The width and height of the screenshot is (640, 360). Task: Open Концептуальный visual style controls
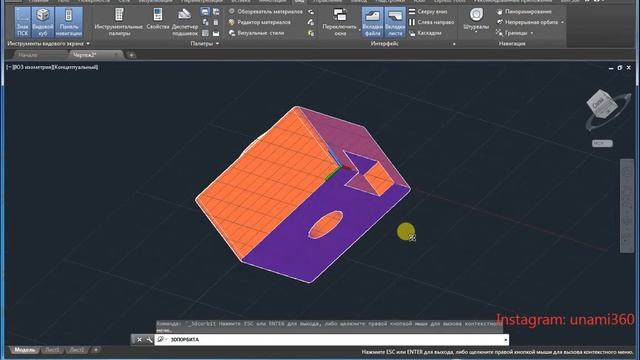75,67
